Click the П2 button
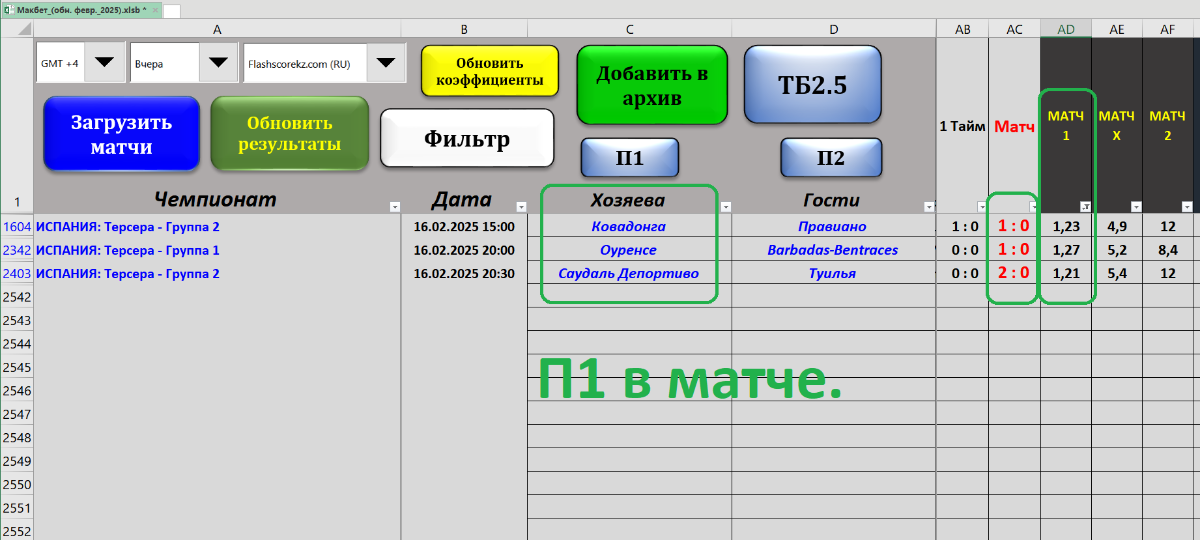 pos(831,158)
